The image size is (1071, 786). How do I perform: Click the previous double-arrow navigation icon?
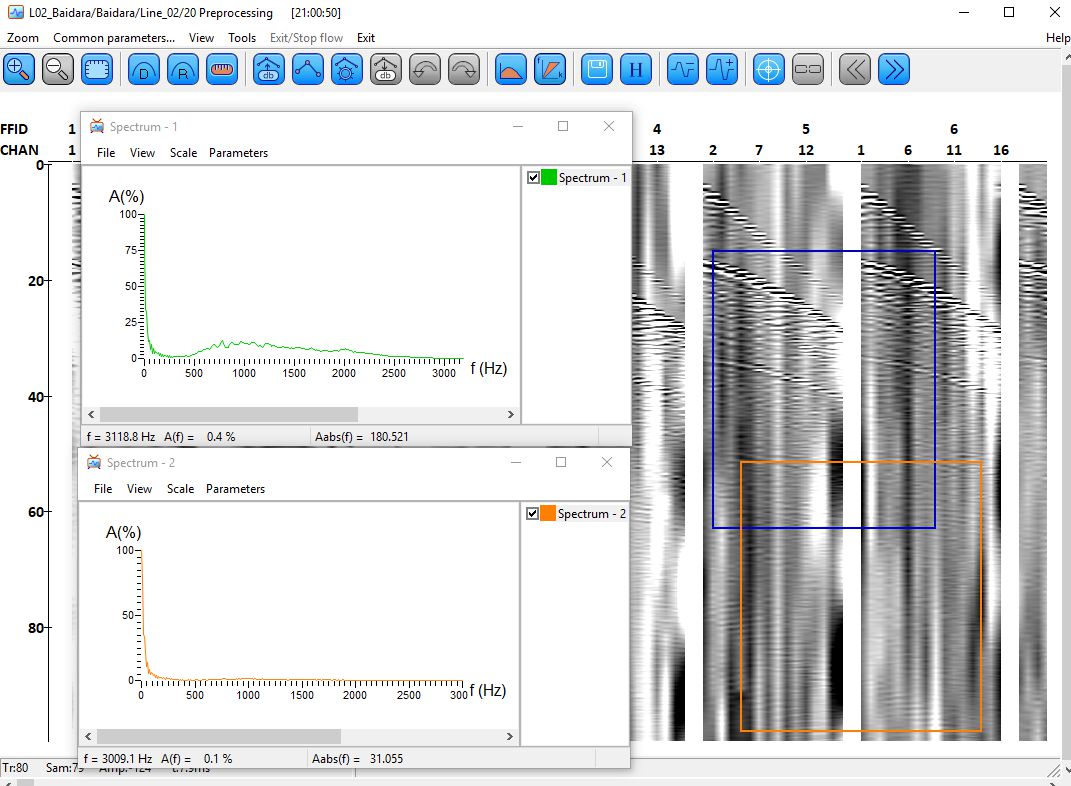pos(854,69)
